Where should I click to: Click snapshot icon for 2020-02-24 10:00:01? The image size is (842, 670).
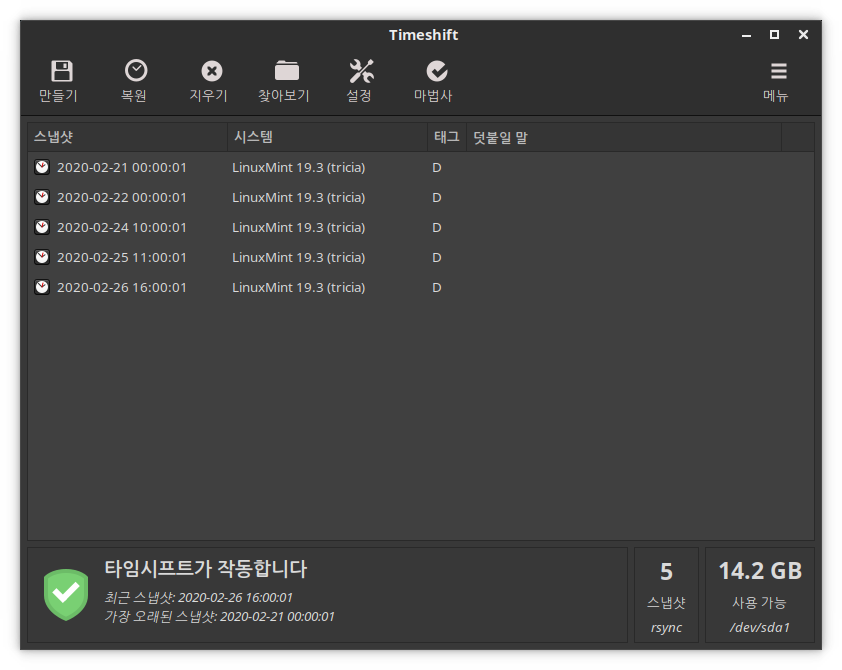(x=42, y=227)
